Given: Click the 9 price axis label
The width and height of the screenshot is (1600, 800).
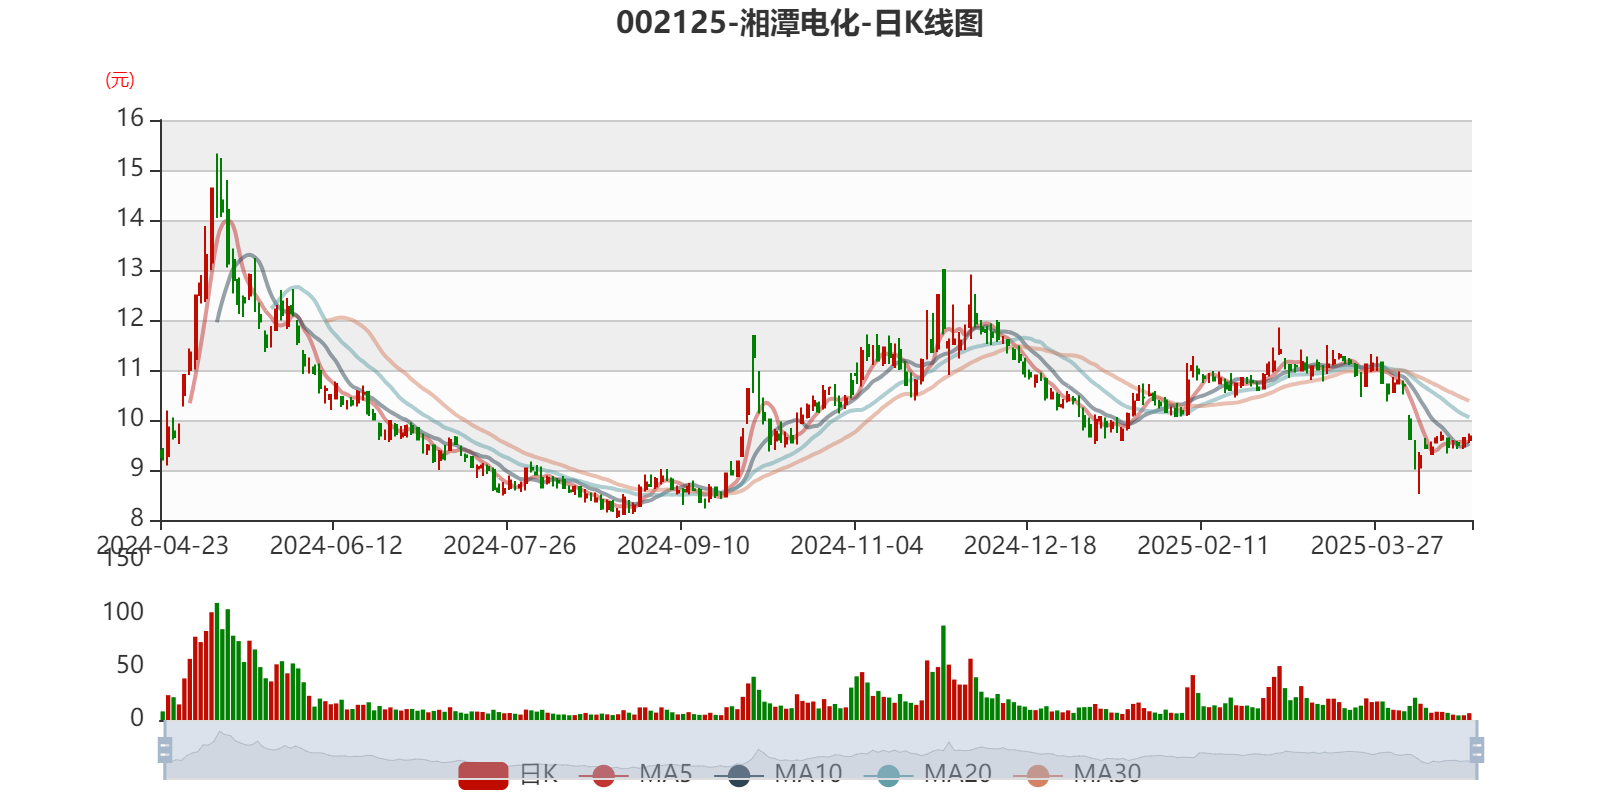Looking at the screenshot, I should pos(137,468).
